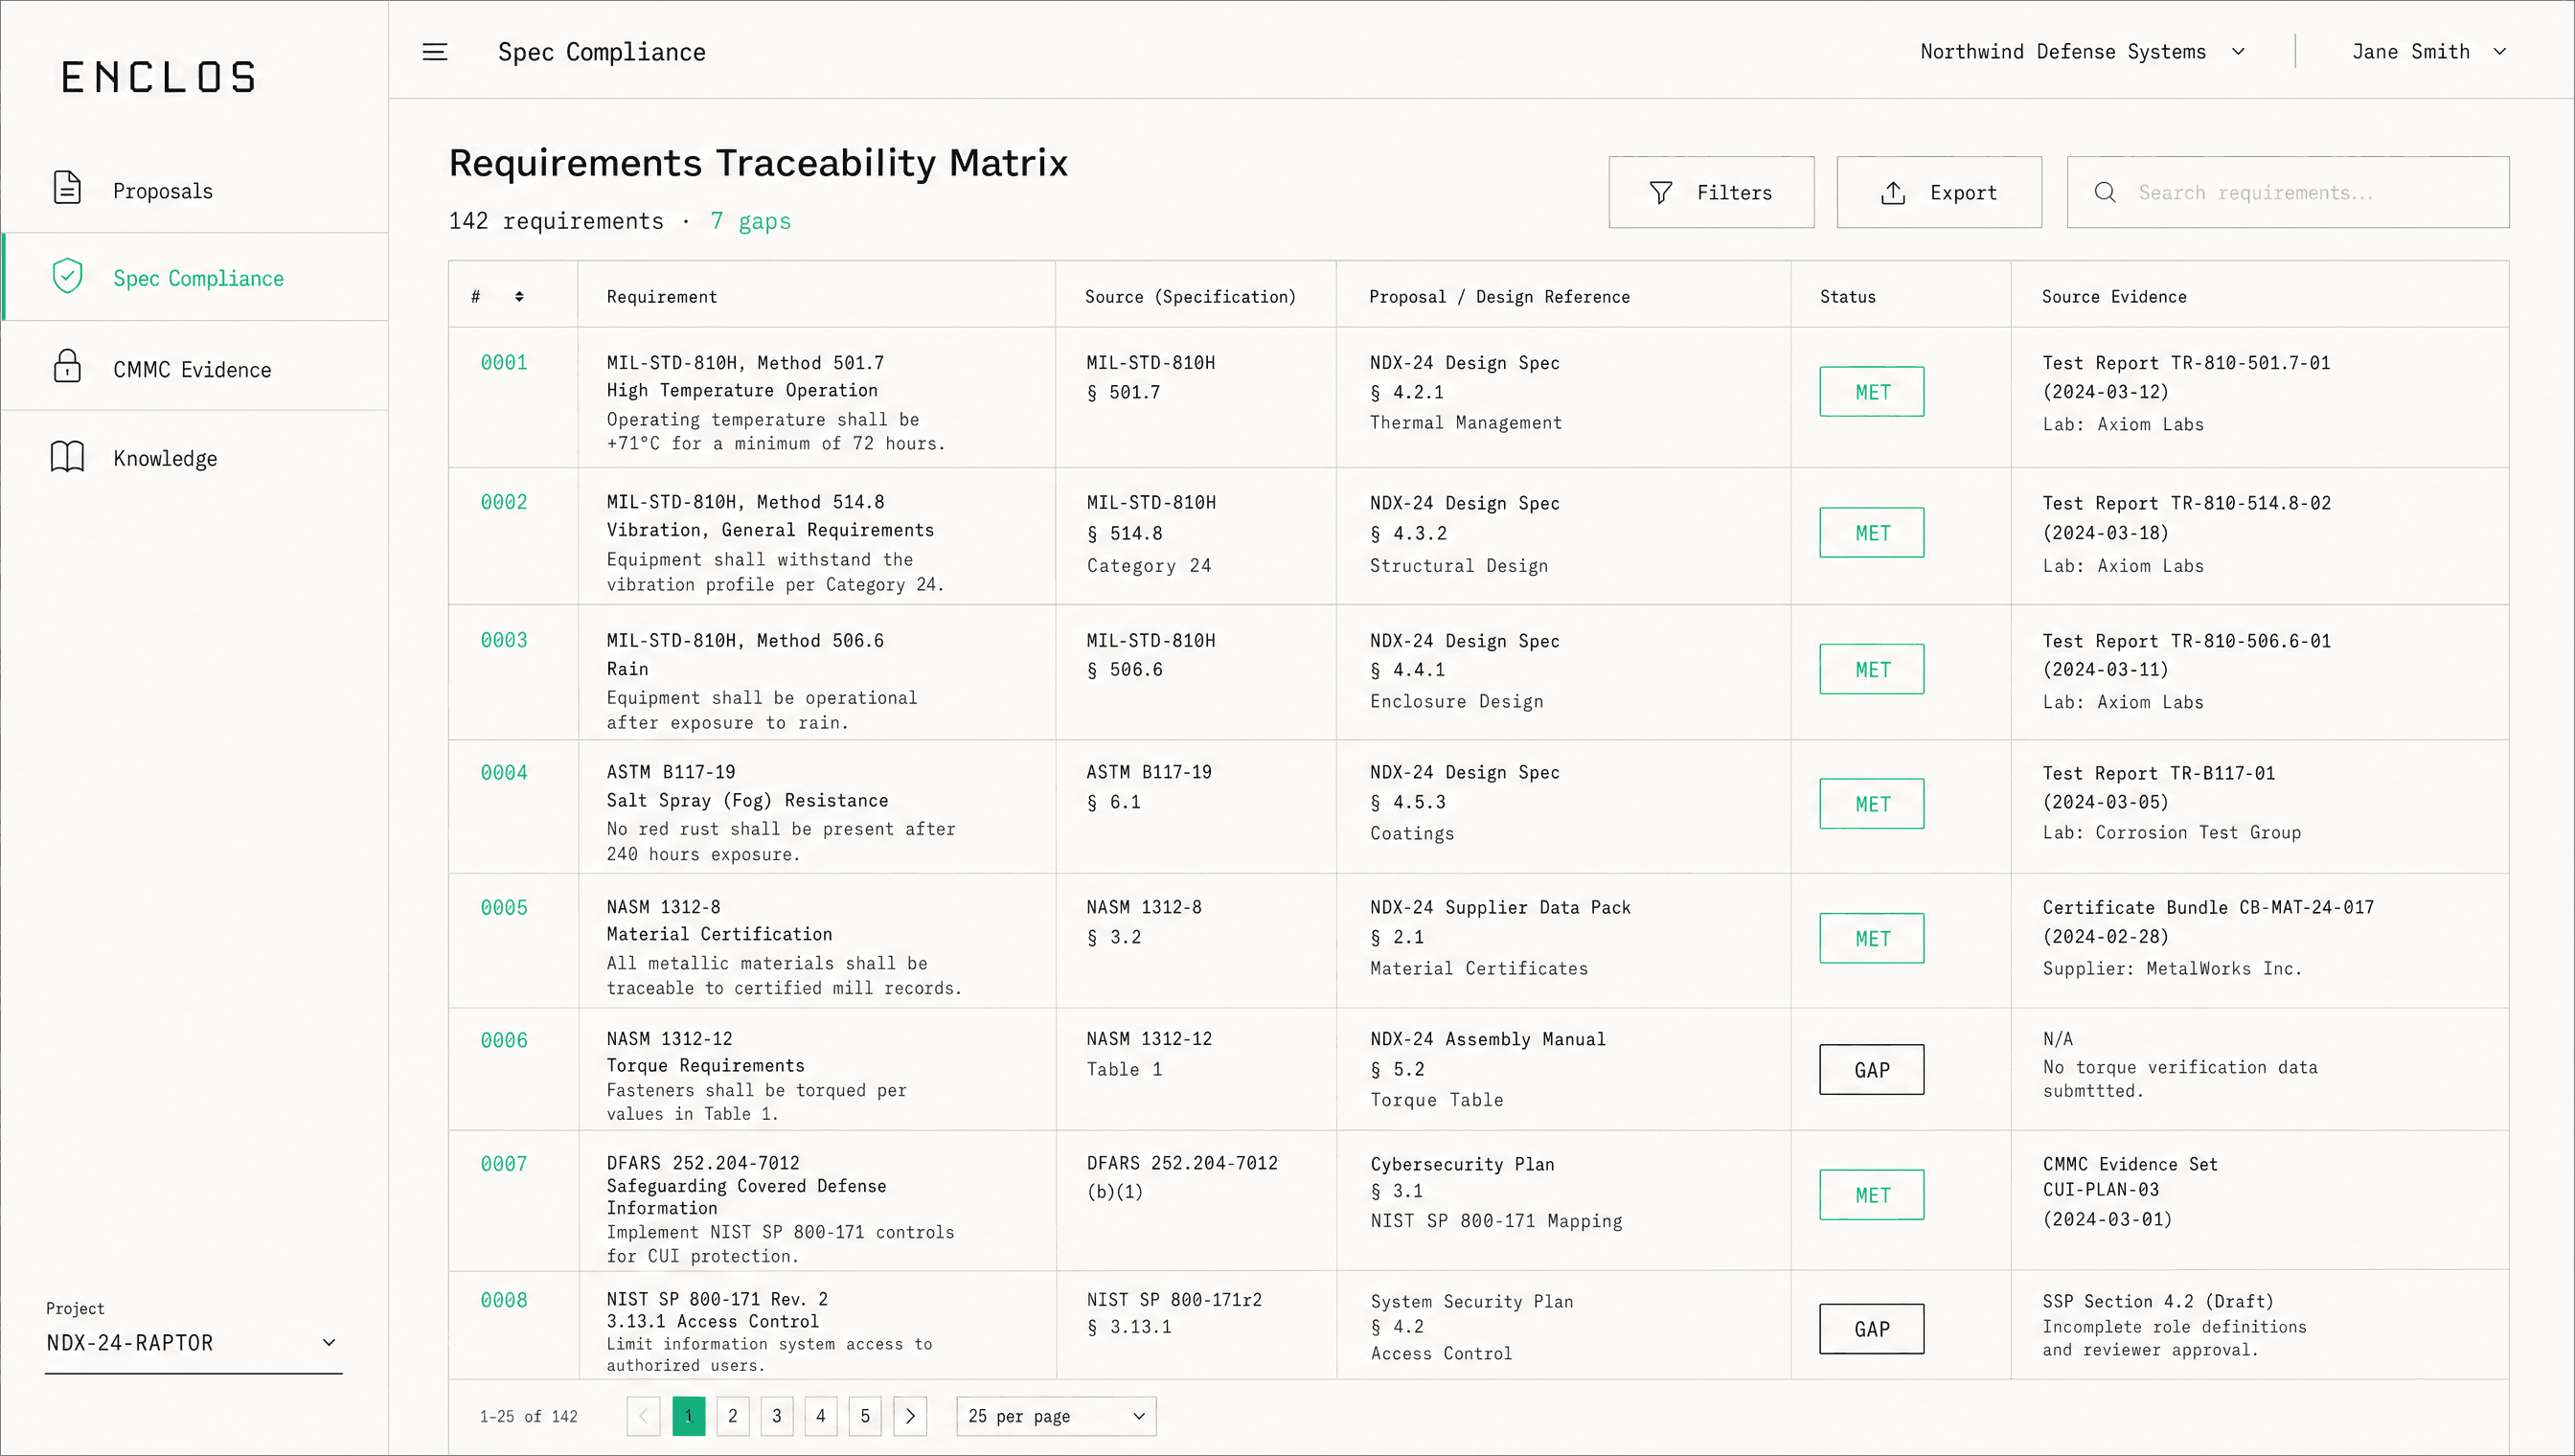
Task: Click the Proposals document icon
Action: (67, 188)
